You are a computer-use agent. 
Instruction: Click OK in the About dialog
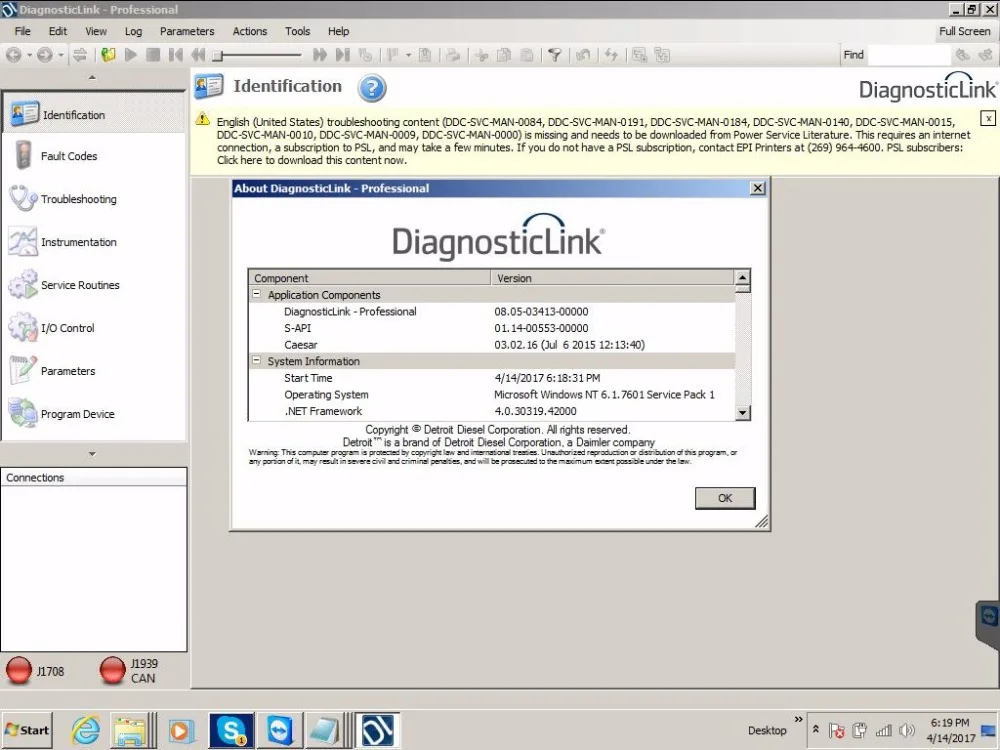[725, 498]
